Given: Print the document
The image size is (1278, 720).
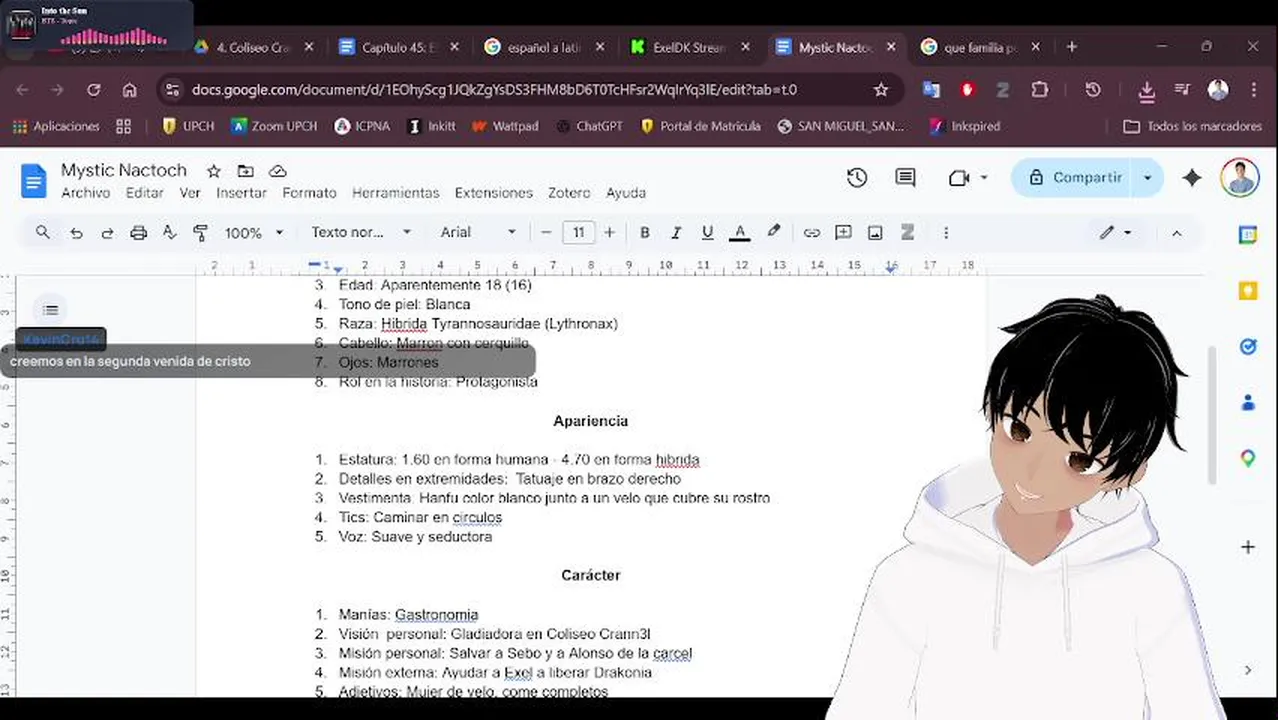Looking at the screenshot, I should point(139,232).
